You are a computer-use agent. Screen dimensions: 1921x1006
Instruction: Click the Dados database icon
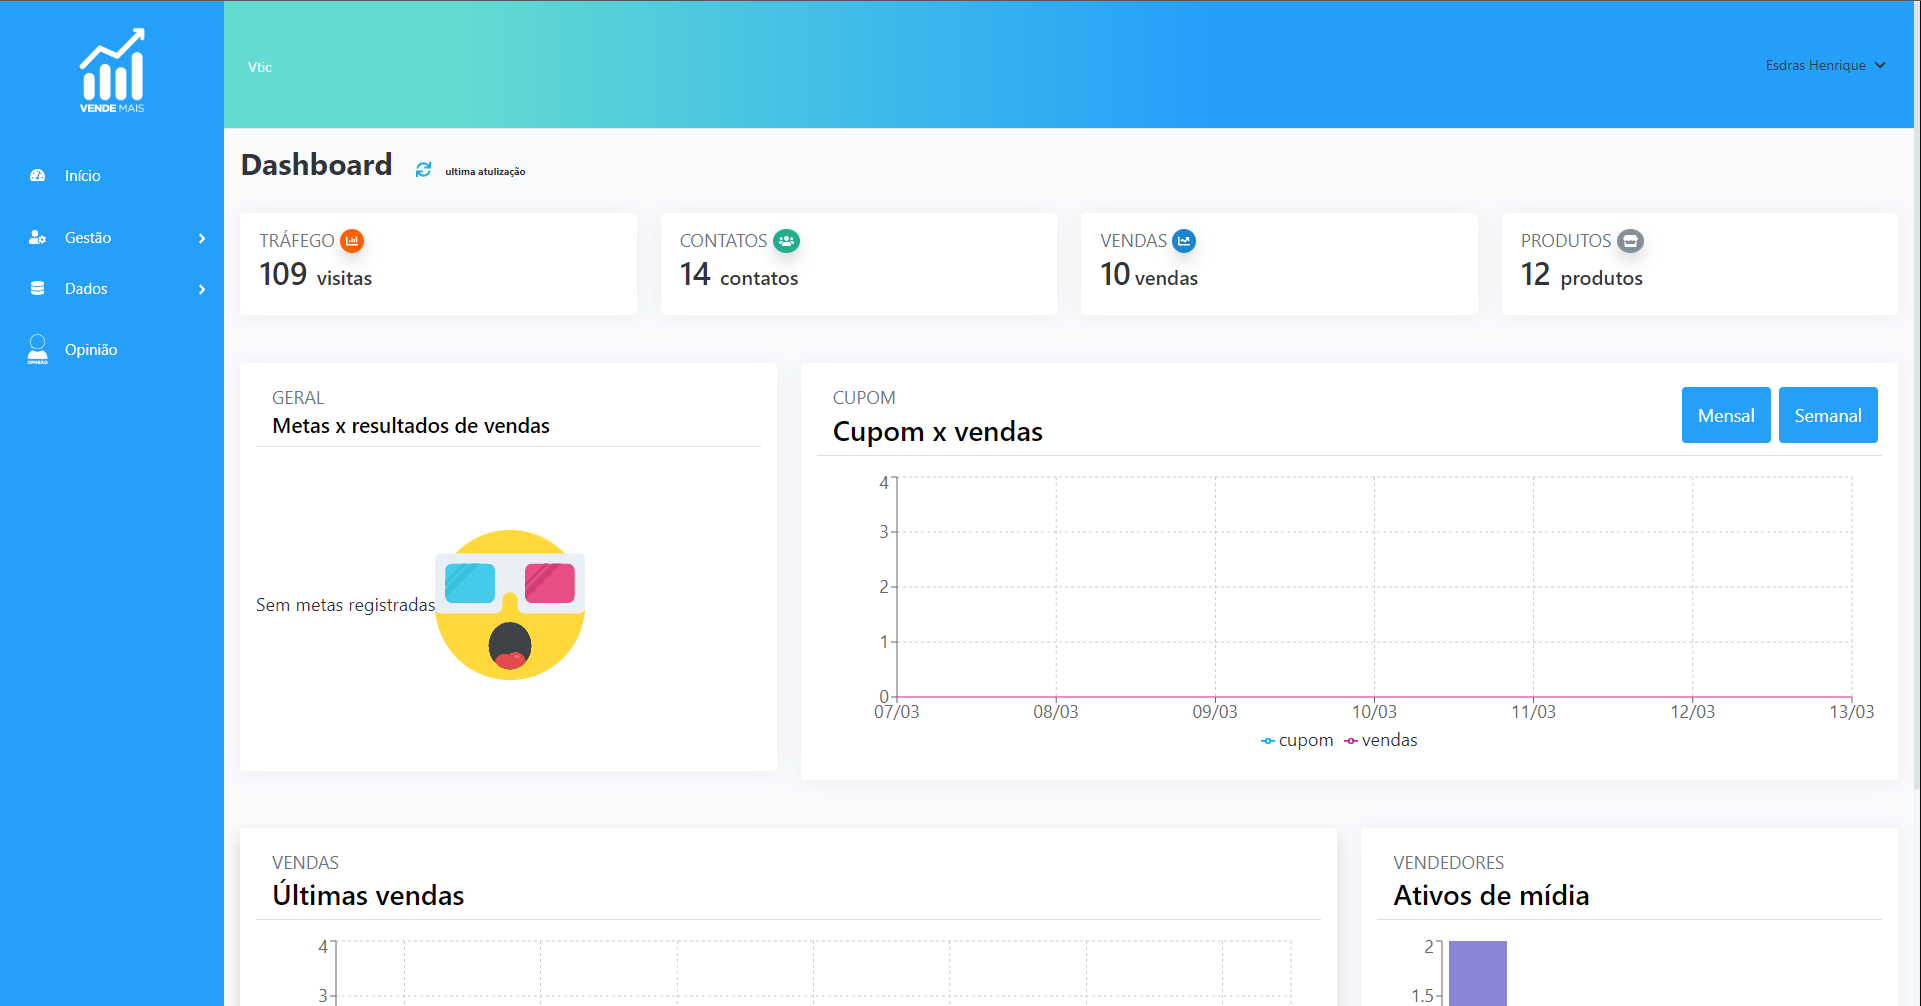point(38,289)
